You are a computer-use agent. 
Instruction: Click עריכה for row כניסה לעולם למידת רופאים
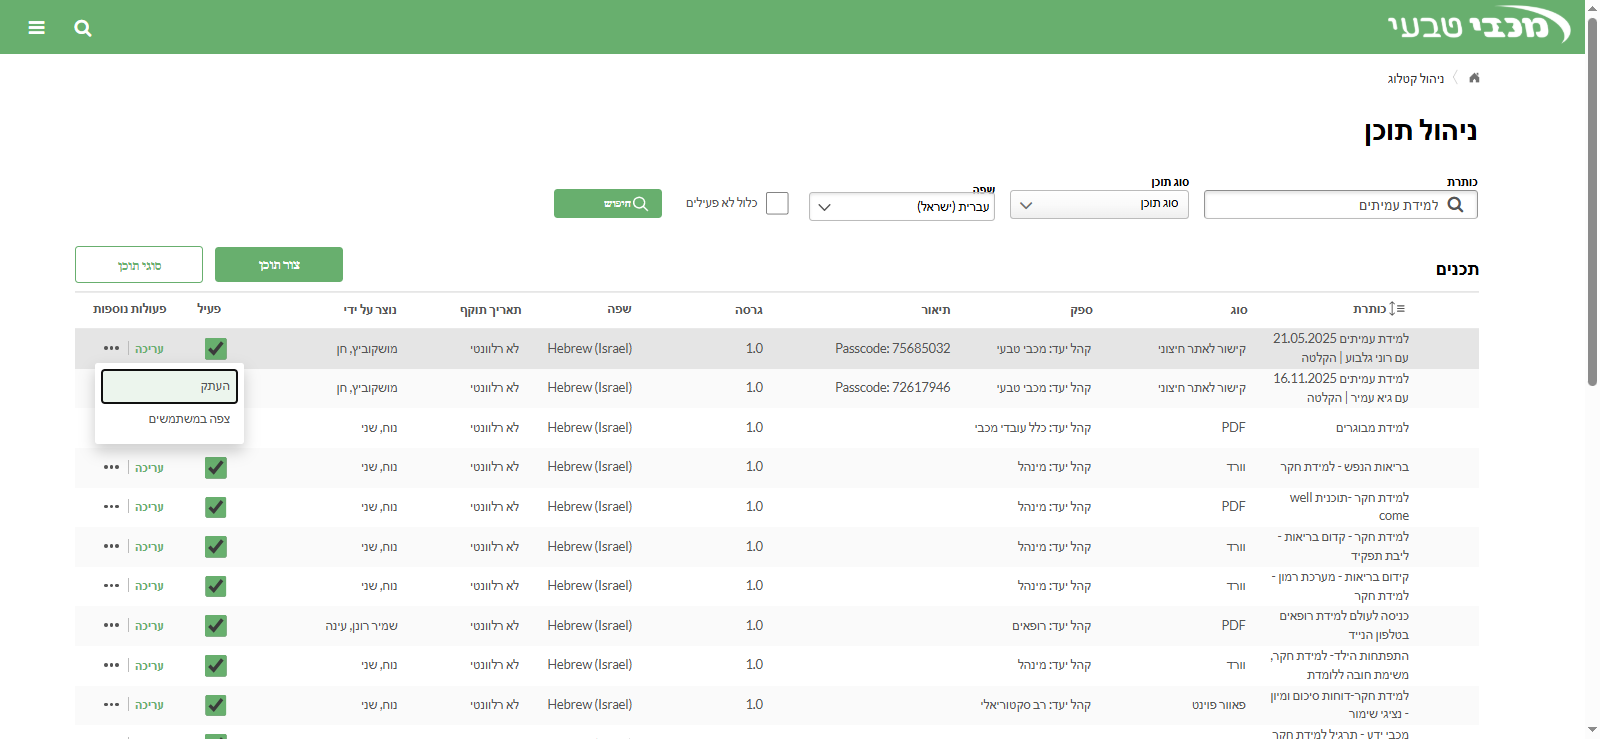pos(149,626)
